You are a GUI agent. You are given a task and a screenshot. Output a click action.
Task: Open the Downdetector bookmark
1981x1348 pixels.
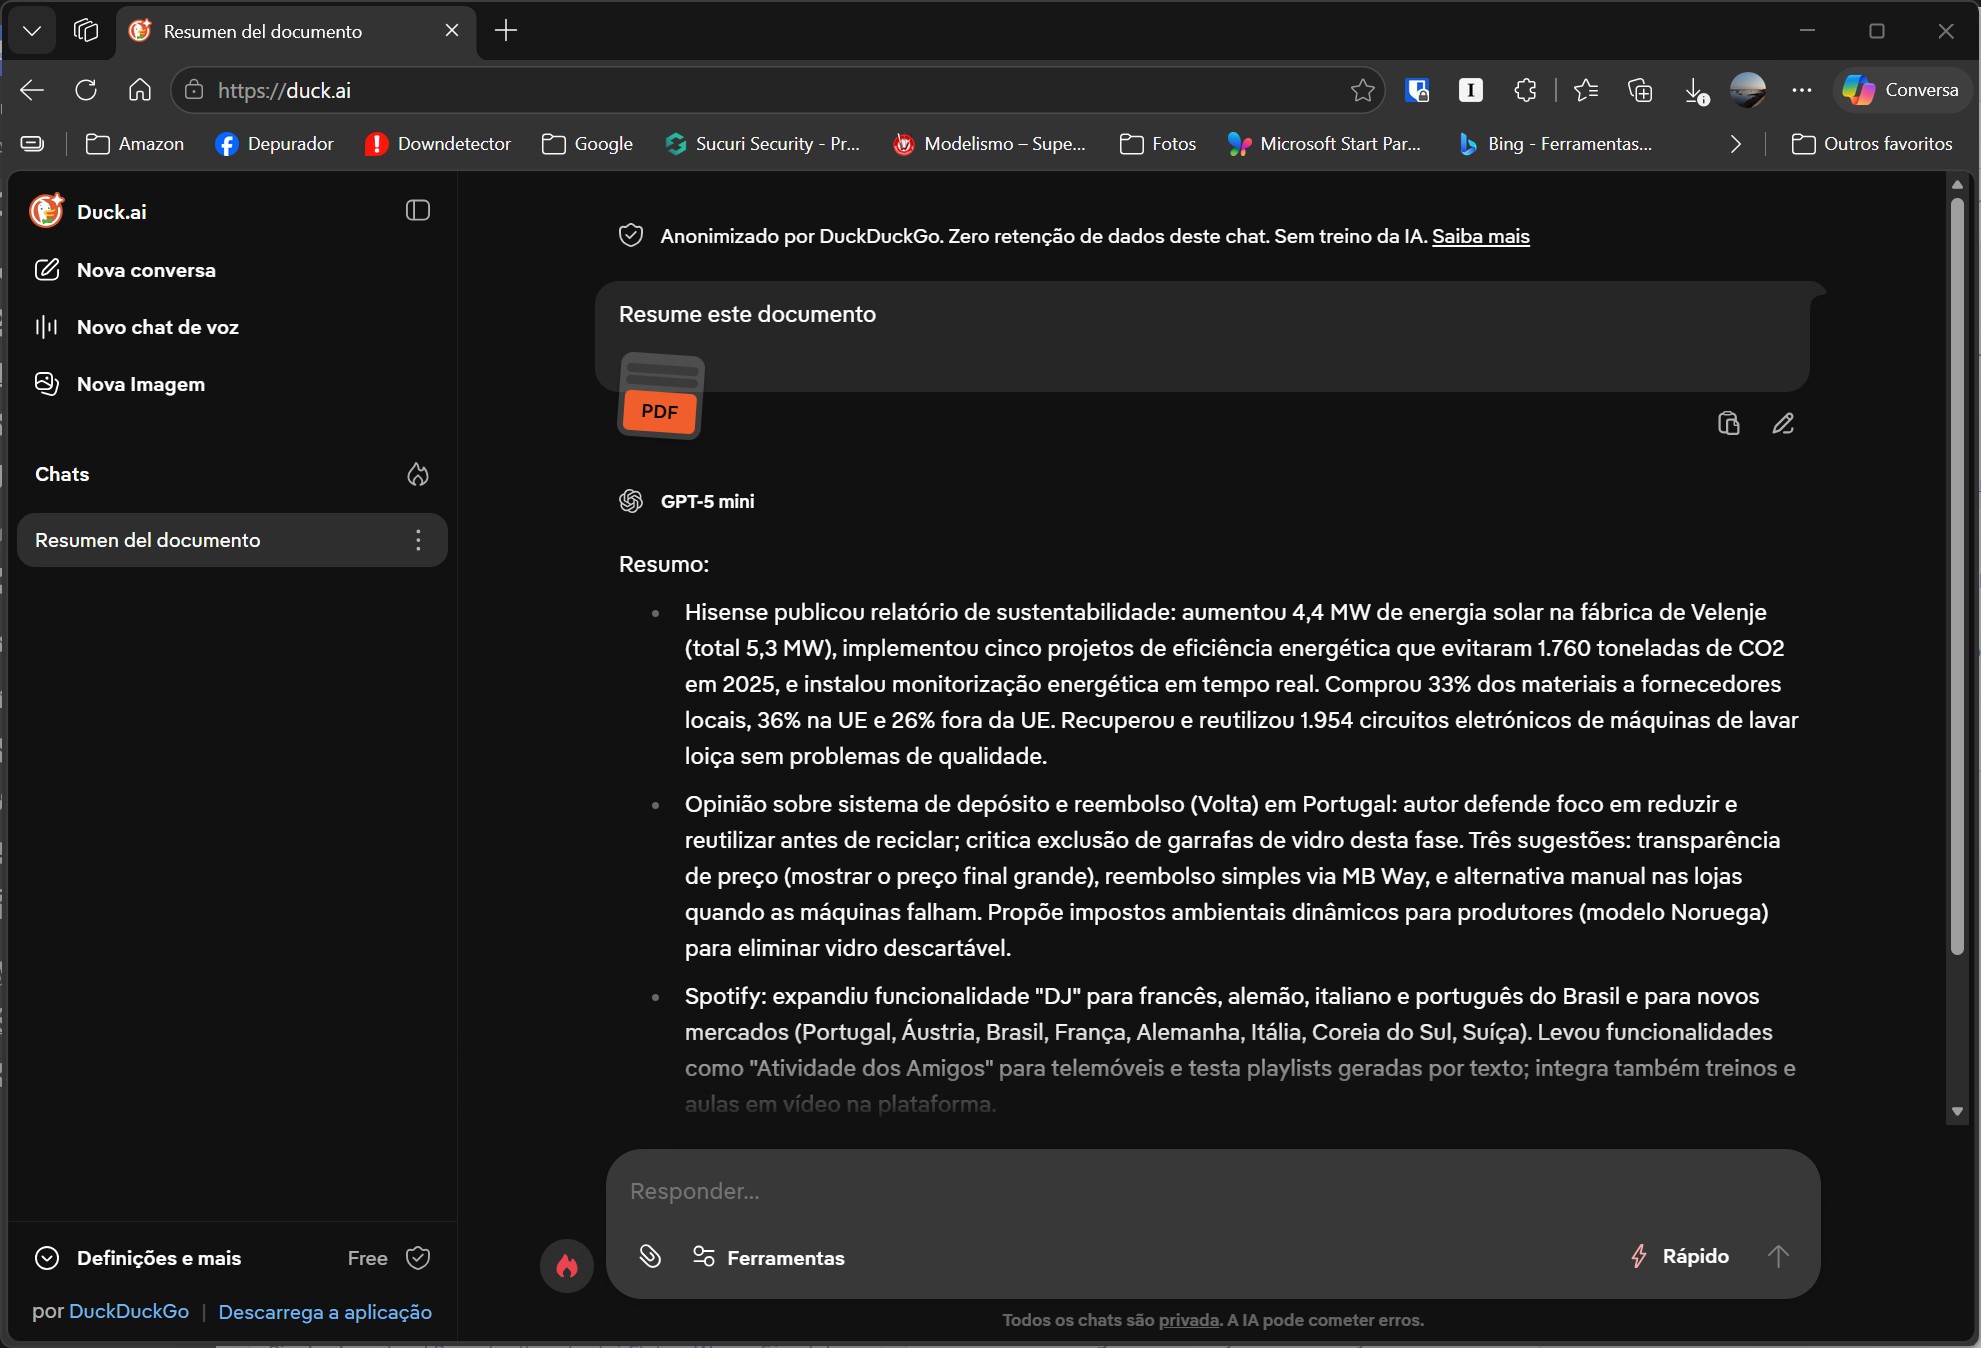pyautogui.click(x=438, y=144)
